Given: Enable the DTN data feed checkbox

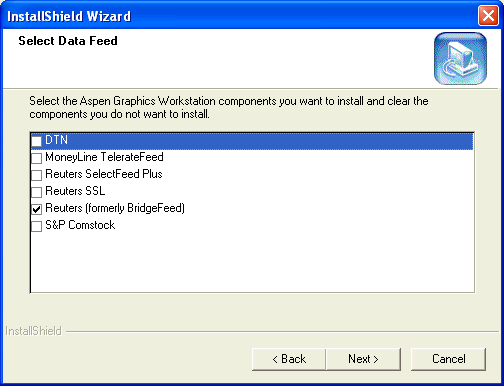Looking at the screenshot, I should (x=36, y=141).
